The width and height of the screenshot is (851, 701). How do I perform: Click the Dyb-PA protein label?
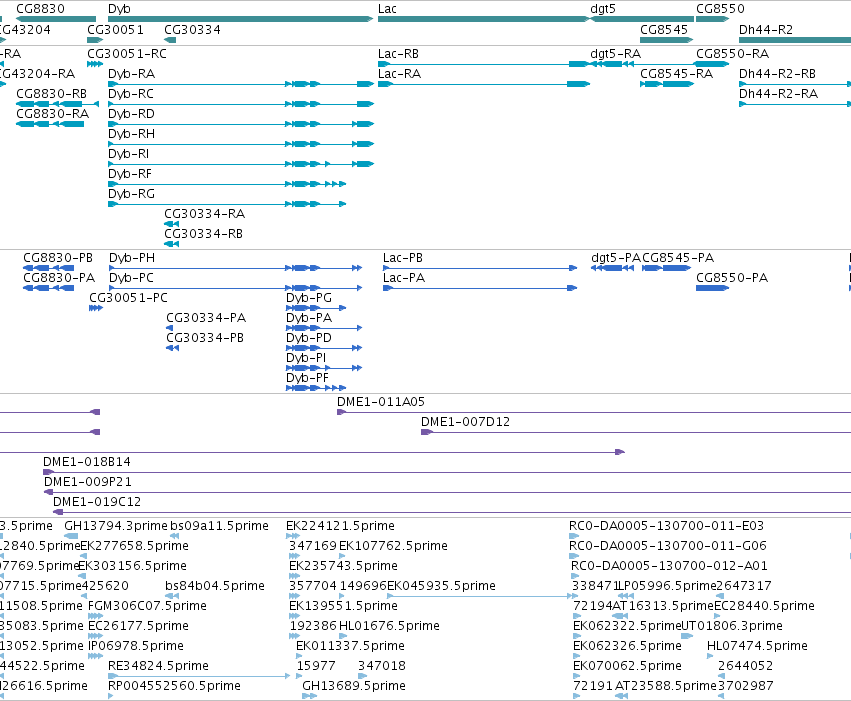click(x=309, y=318)
